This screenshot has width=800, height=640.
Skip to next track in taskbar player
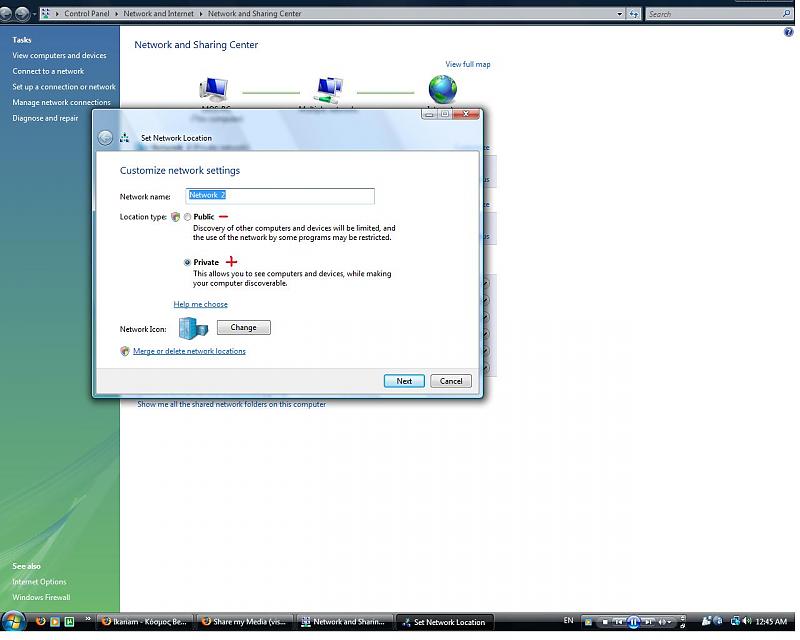pos(648,622)
